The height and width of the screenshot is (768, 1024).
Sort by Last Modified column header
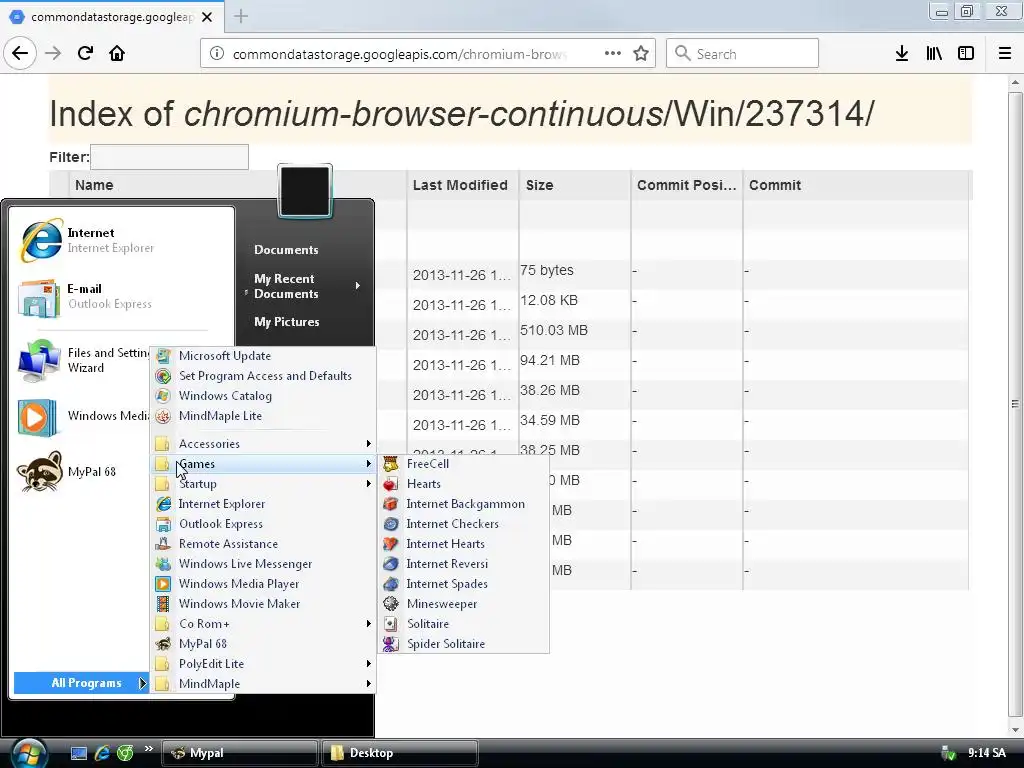click(x=463, y=185)
